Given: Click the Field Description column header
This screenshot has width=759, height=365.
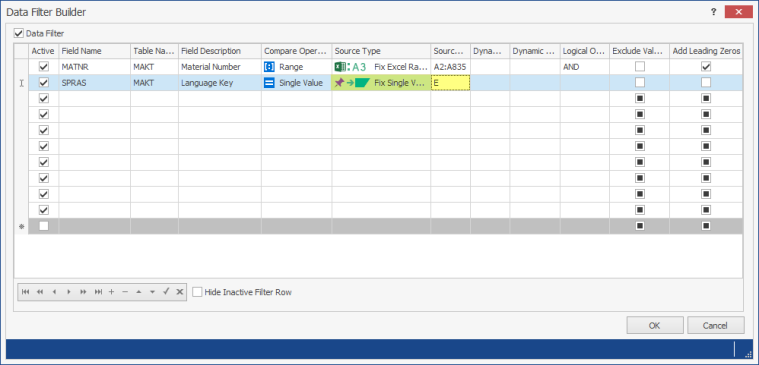Looking at the screenshot, I should 220,51.
